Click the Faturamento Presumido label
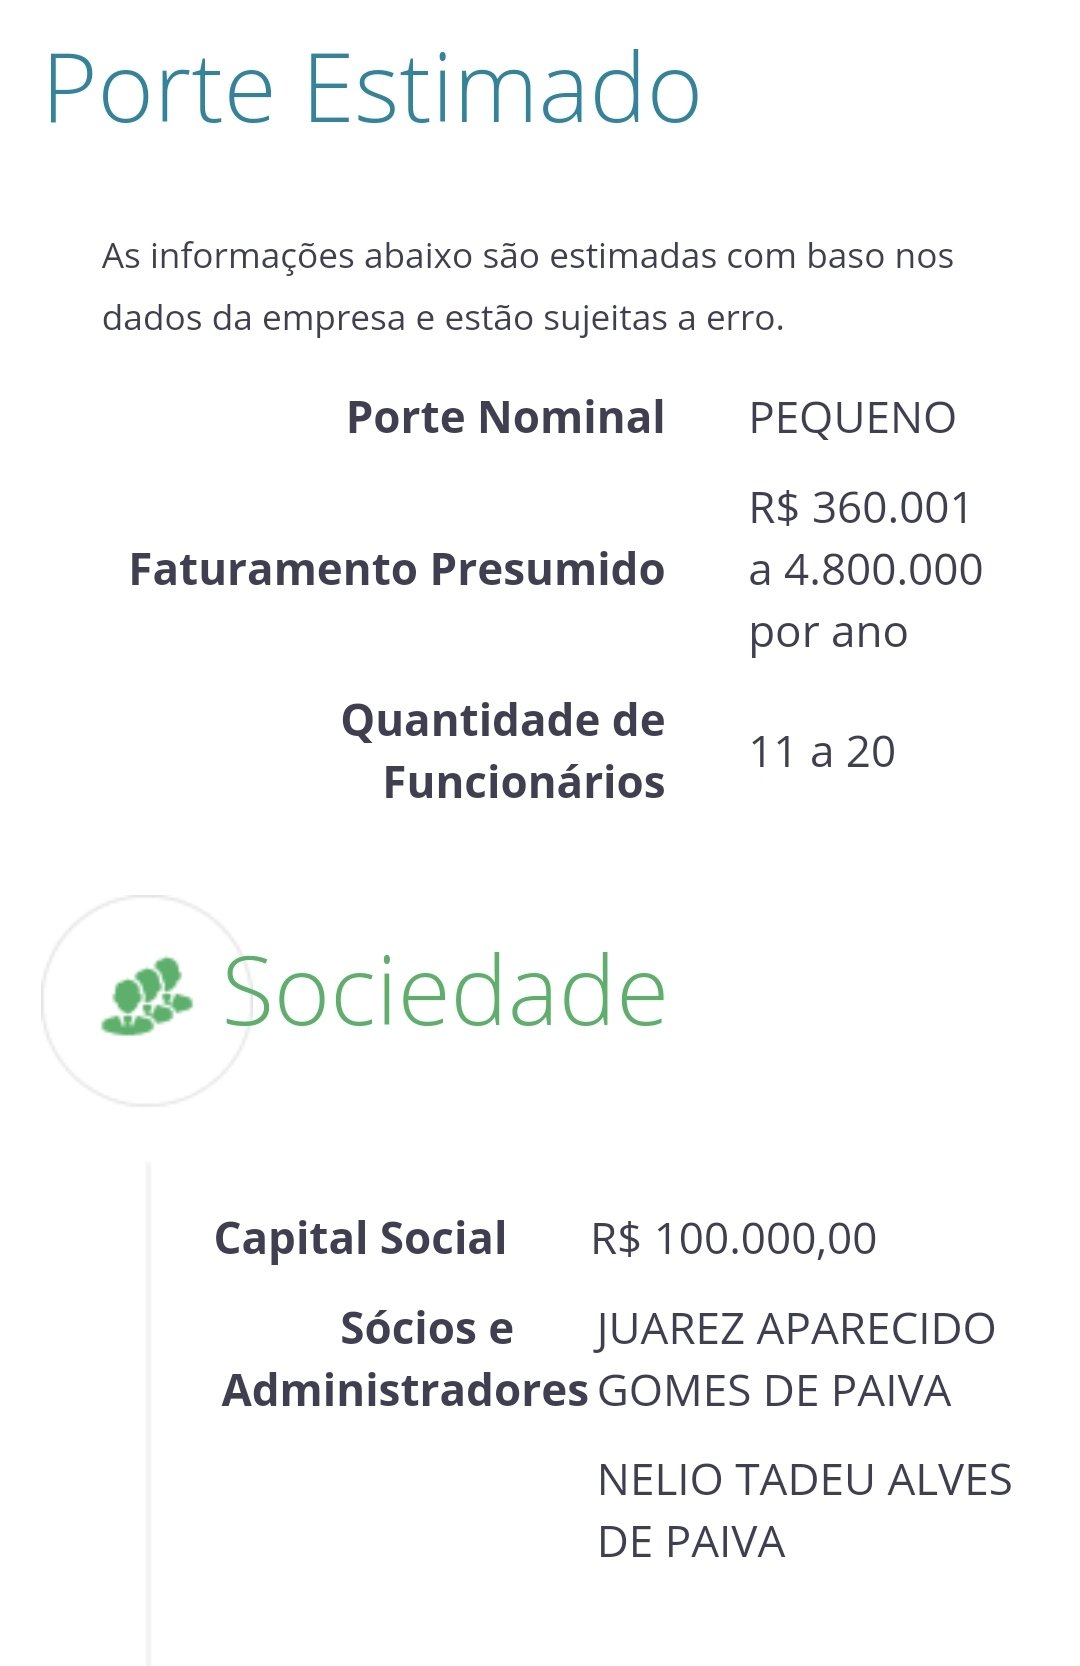The image size is (1080, 1666). 397,570
